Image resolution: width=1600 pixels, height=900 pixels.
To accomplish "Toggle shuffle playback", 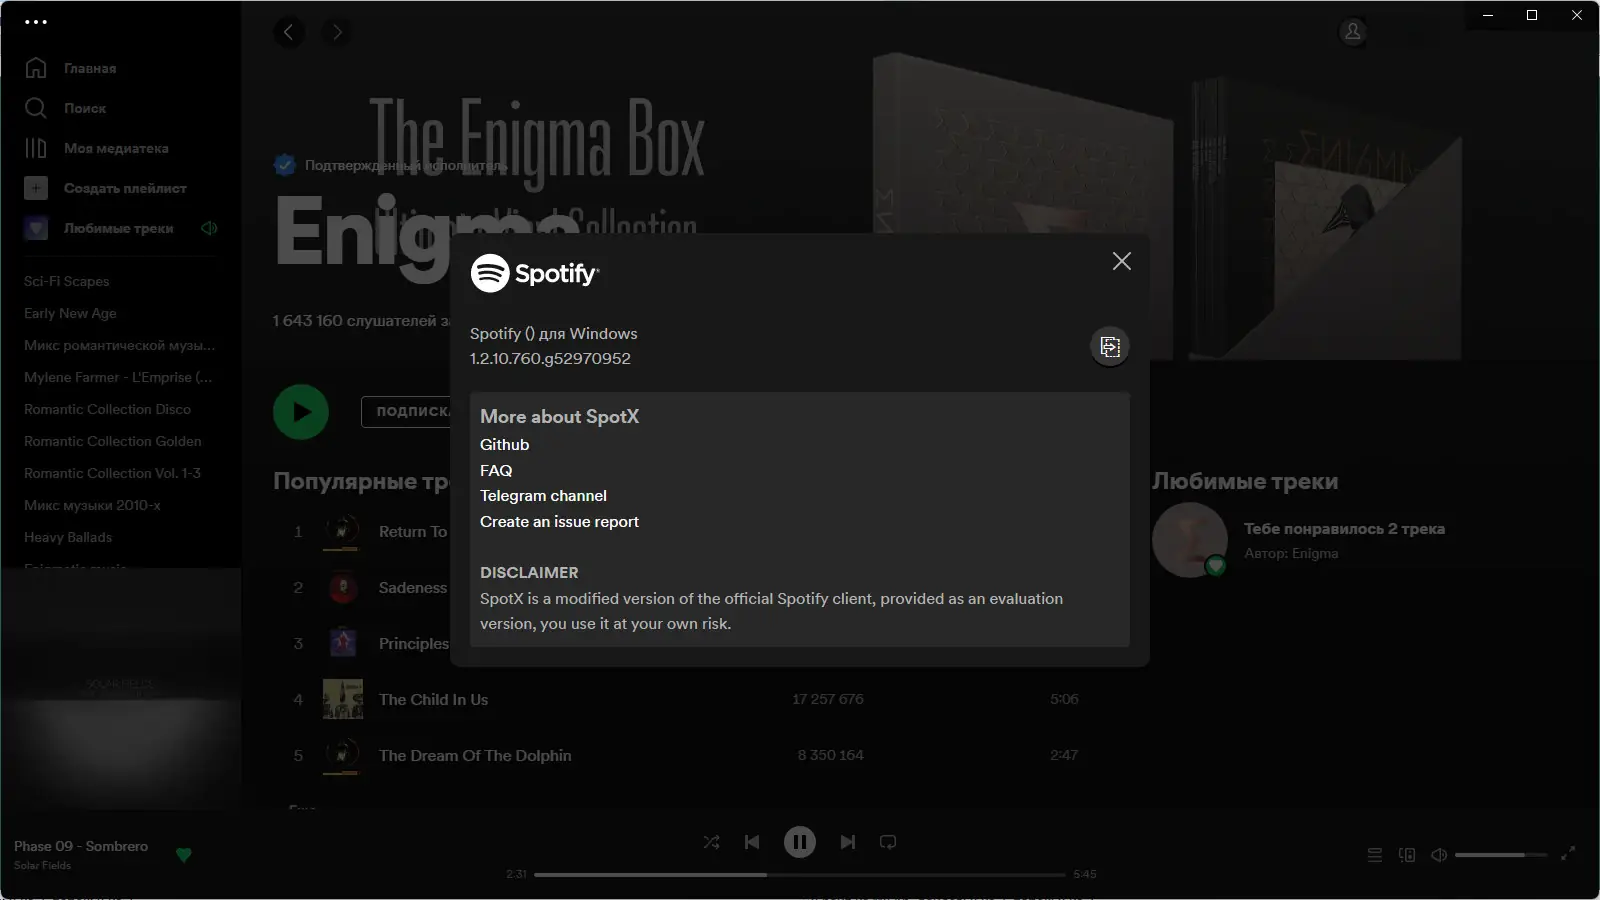I will [x=711, y=842].
